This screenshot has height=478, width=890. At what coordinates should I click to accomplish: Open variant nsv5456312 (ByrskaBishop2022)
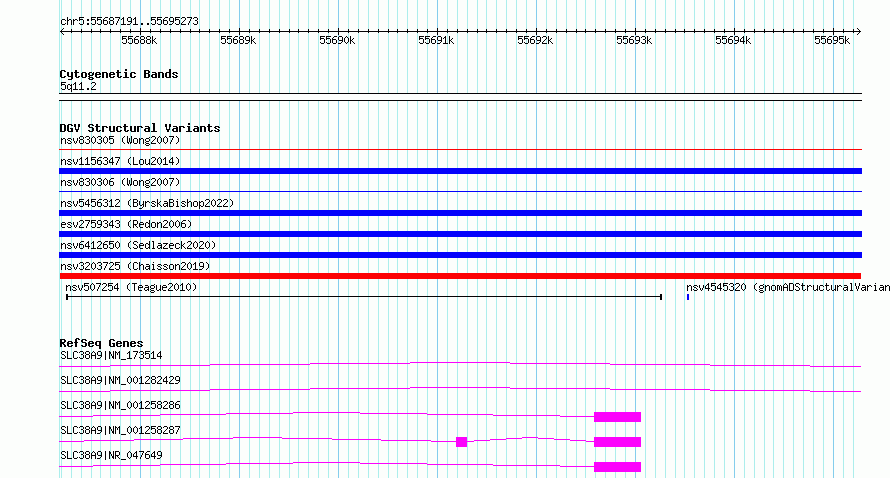[x=147, y=203]
